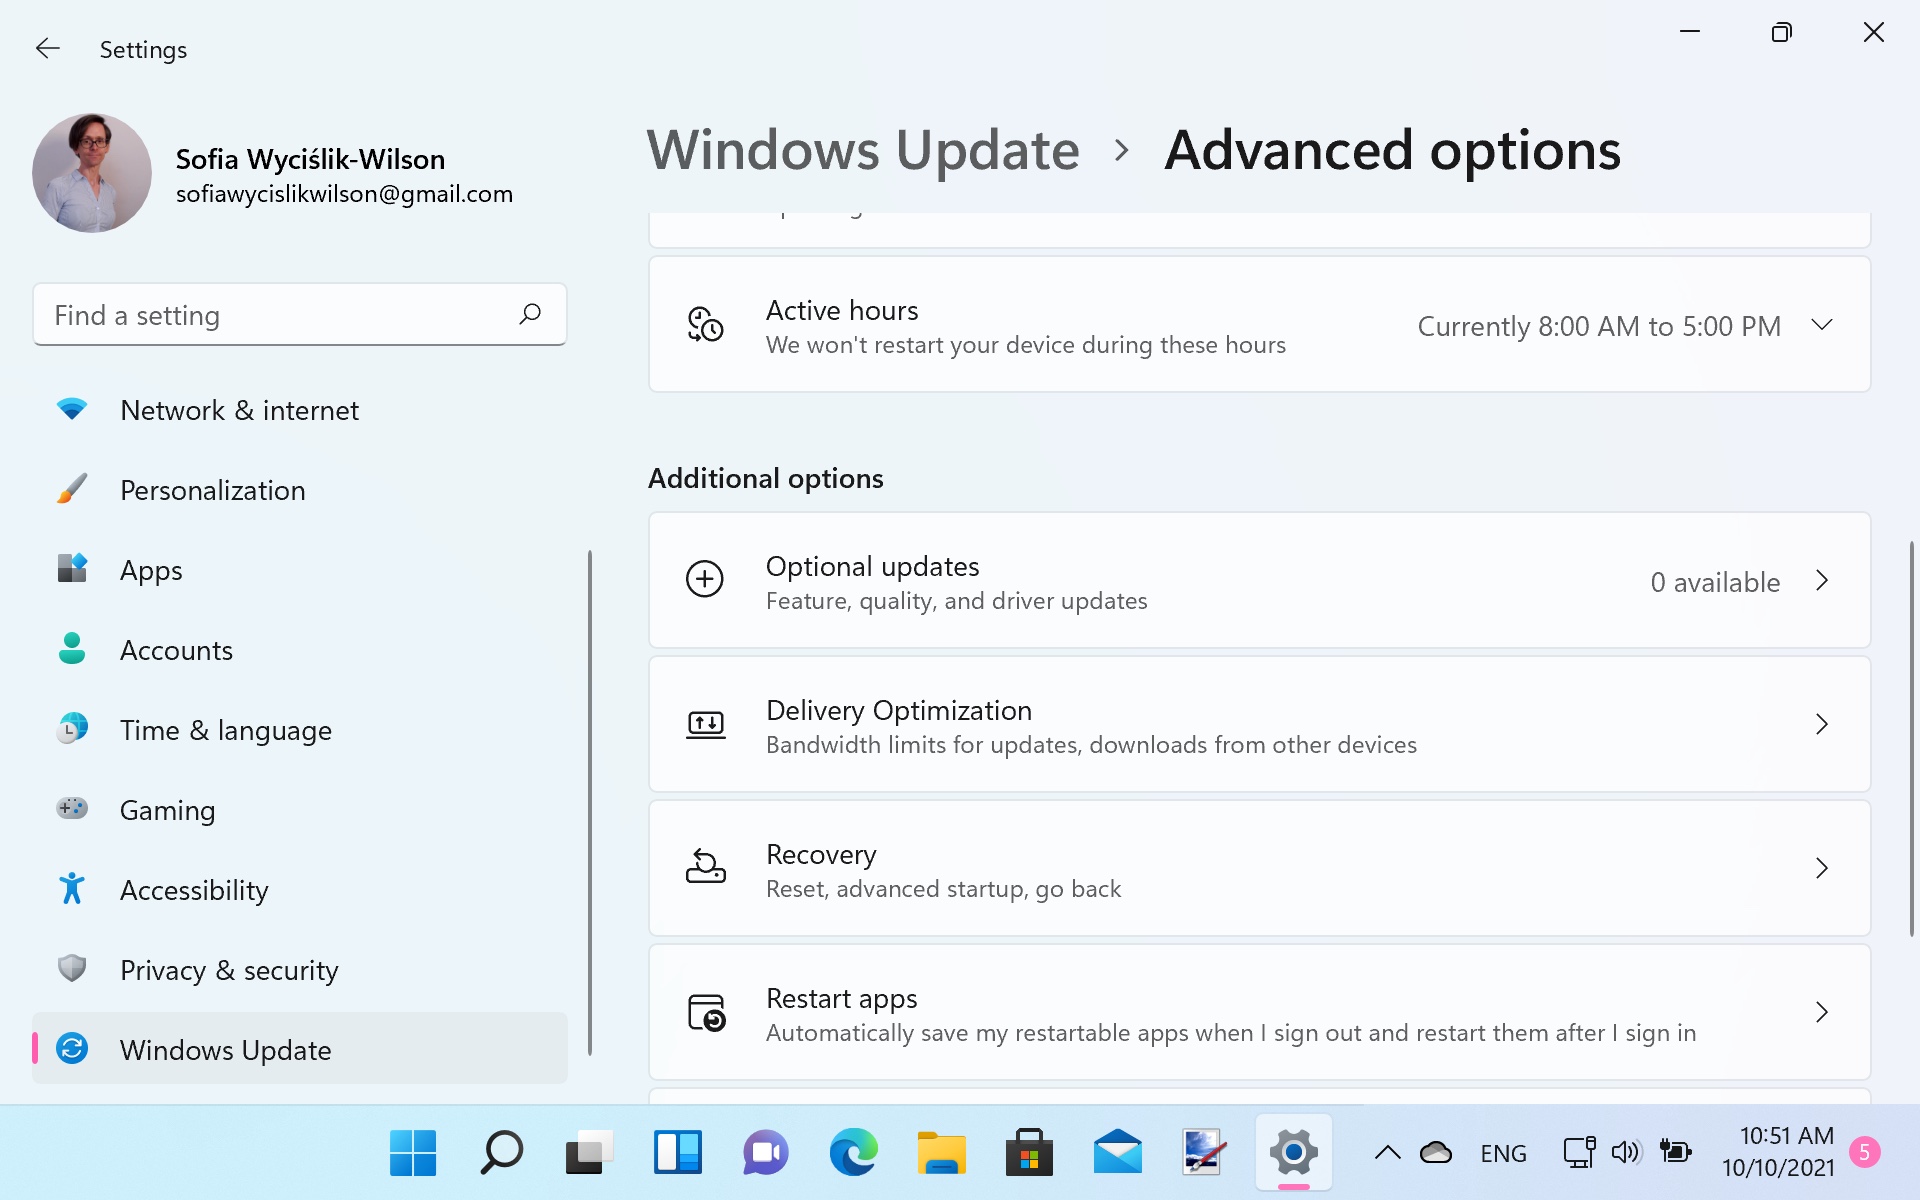Click the Apps sidebar icon
The height and width of the screenshot is (1200, 1920).
pos(72,569)
